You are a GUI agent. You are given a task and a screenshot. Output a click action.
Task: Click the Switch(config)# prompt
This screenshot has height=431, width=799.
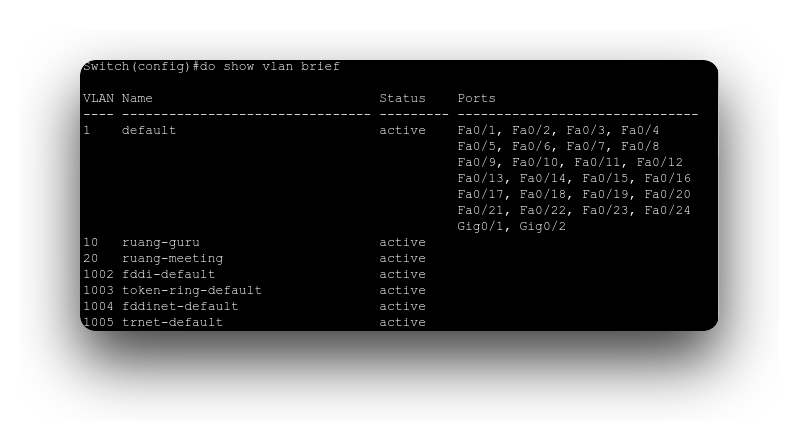[140, 67]
